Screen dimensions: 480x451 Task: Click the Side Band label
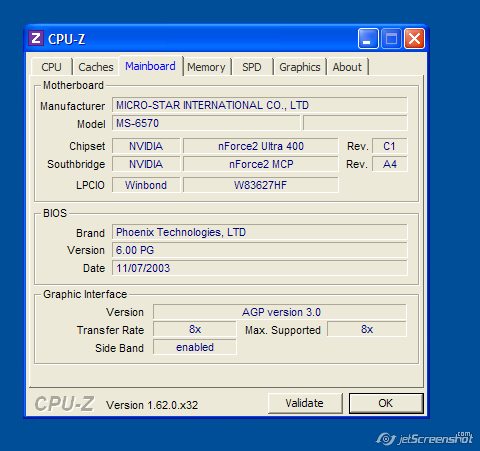pos(119,348)
